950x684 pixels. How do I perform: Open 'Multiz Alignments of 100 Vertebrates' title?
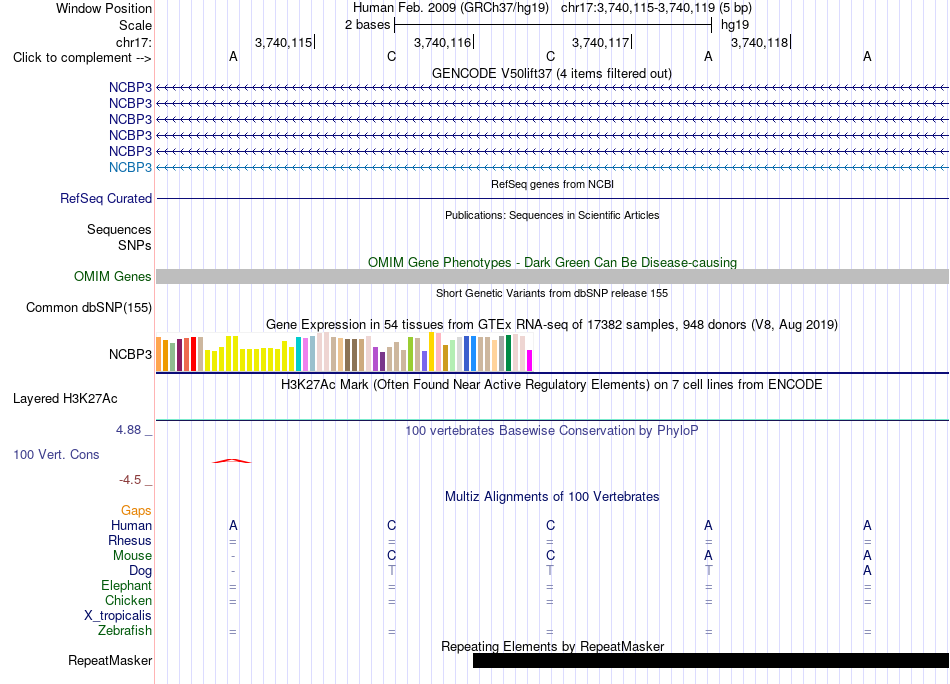(552, 497)
